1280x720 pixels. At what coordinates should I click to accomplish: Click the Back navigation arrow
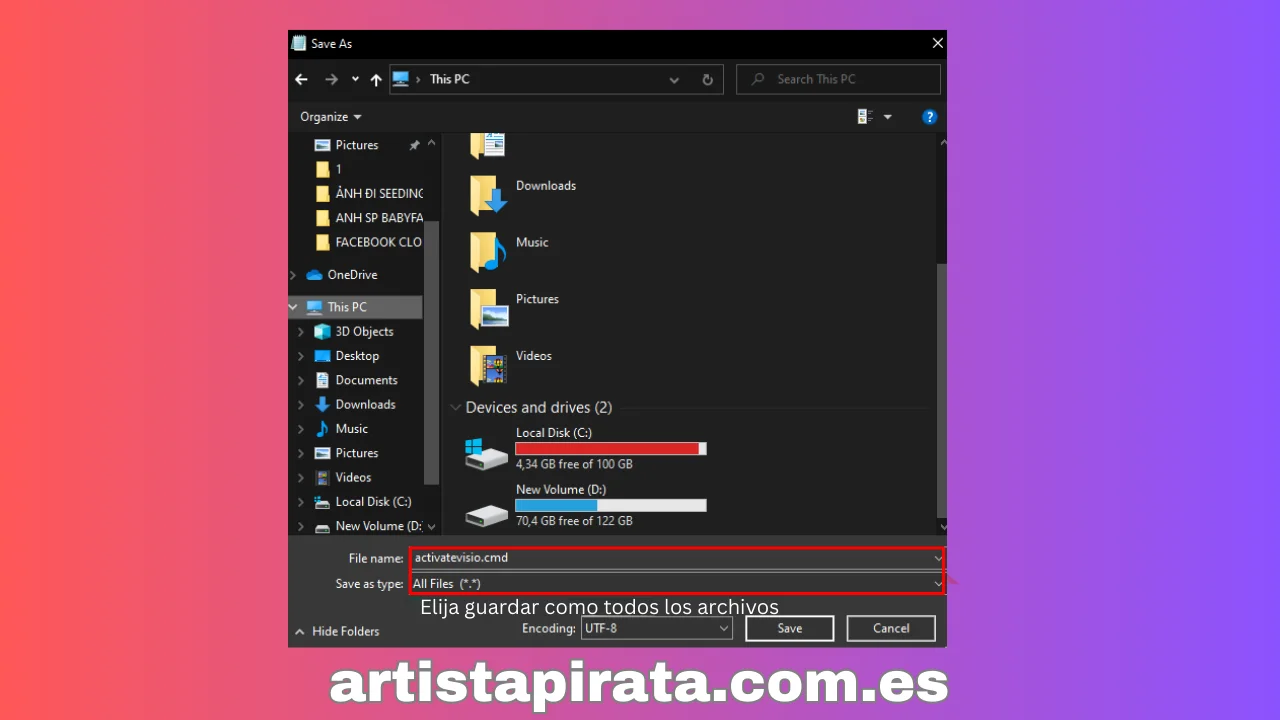point(302,80)
